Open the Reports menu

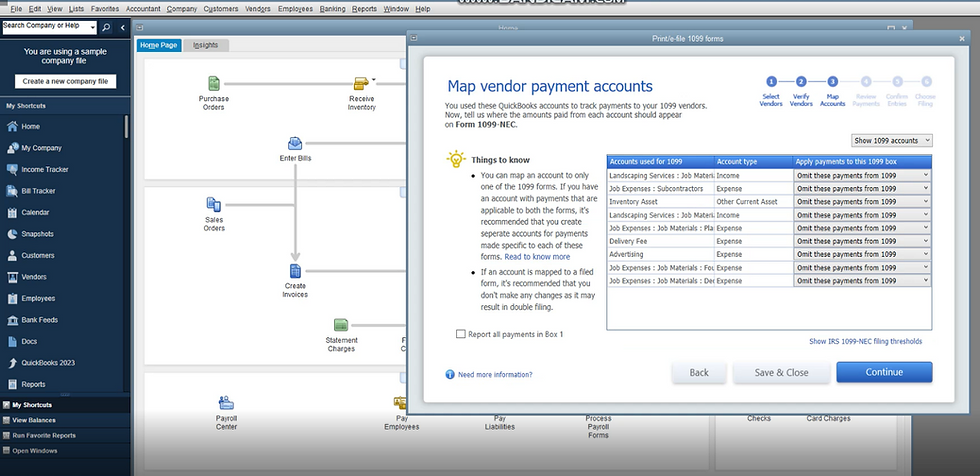coord(364,9)
